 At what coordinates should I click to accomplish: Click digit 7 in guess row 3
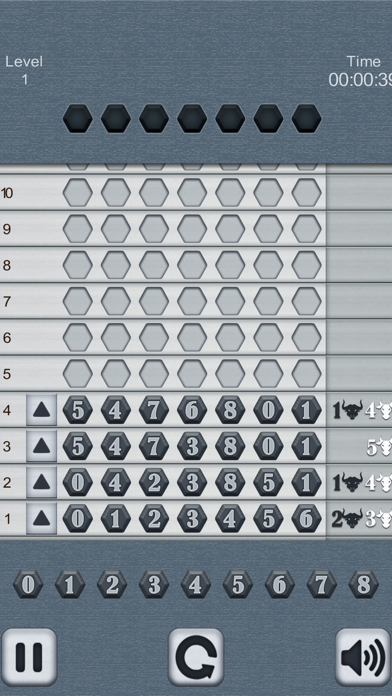coord(154,446)
